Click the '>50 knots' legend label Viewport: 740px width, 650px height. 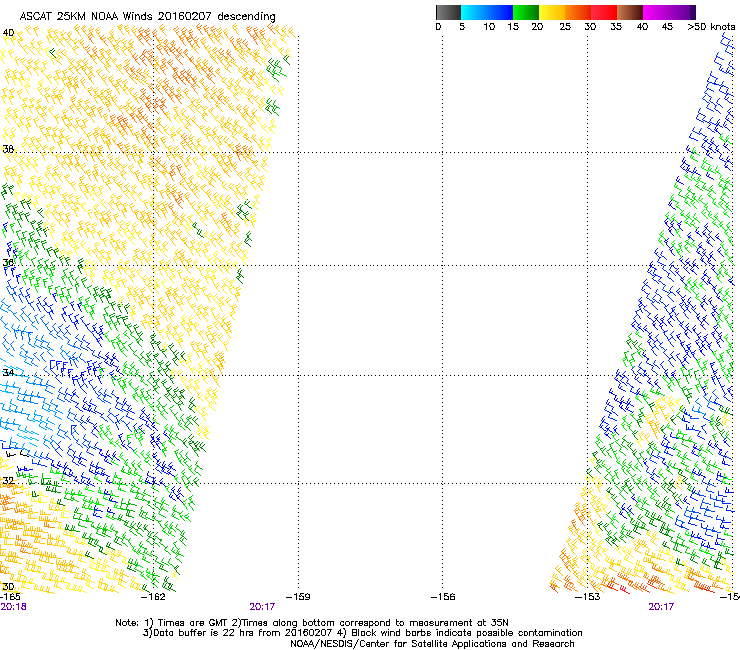(711, 27)
